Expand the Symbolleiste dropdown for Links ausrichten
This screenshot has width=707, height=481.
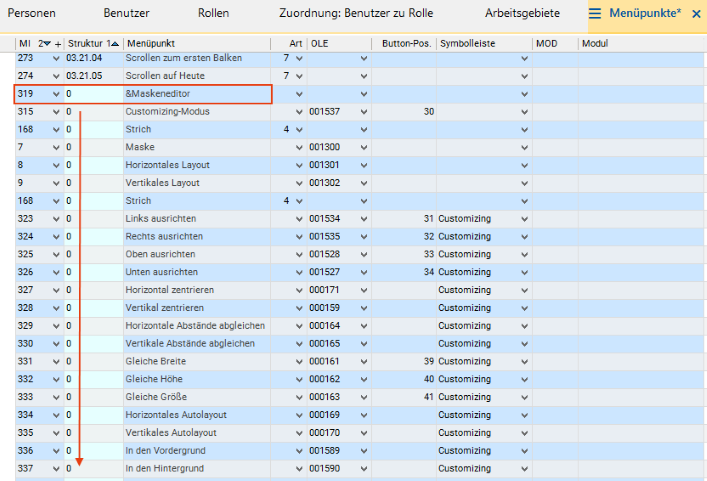click(524, 219)
